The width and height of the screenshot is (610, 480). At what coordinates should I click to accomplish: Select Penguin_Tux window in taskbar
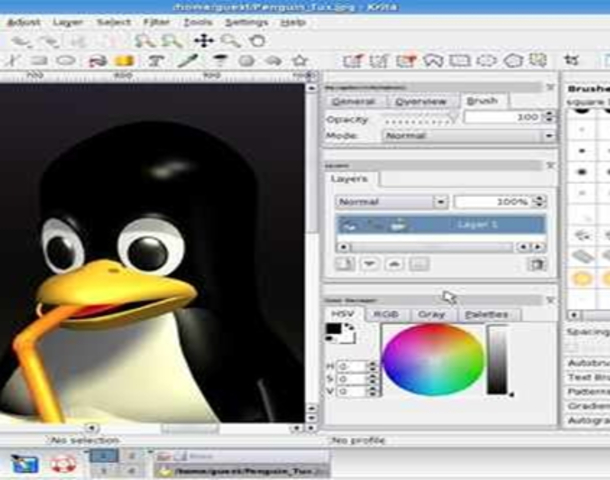point(242,471)
